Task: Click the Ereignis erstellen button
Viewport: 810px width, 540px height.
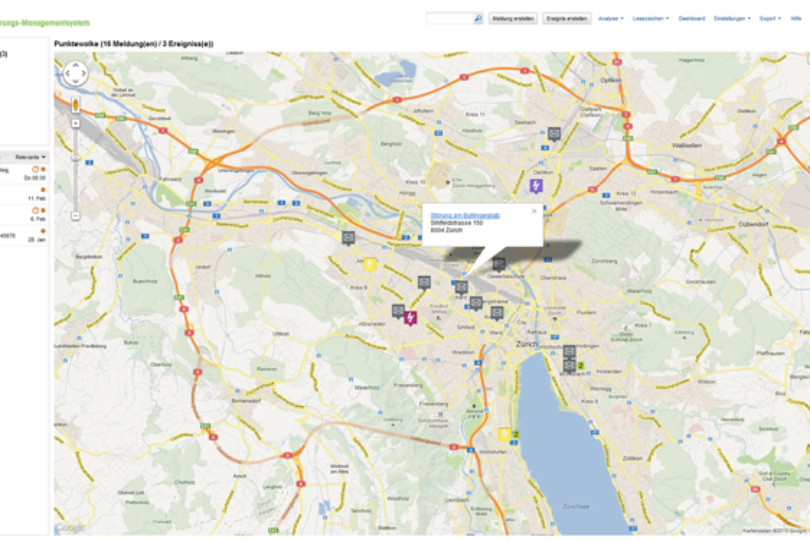Action: pyautogui.click(x=567, y=18)
